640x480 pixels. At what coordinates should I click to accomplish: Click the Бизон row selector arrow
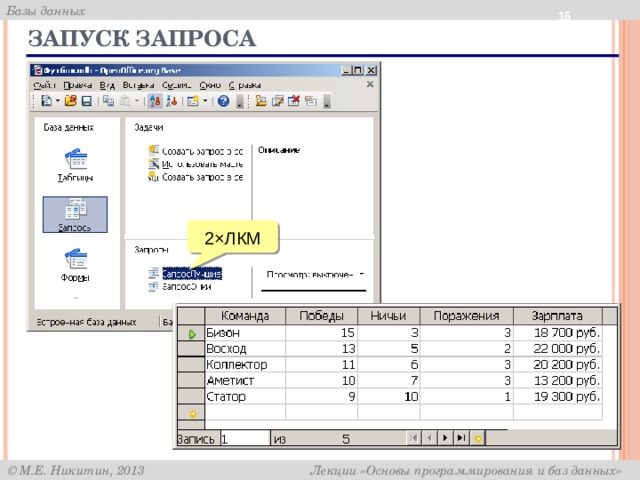pos(191,333)
